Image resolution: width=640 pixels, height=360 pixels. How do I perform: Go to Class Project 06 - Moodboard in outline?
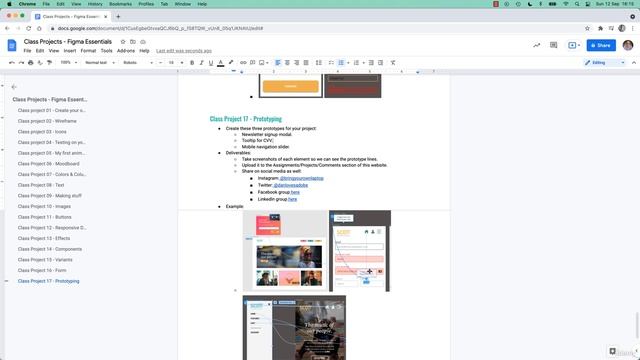point(49,164)
